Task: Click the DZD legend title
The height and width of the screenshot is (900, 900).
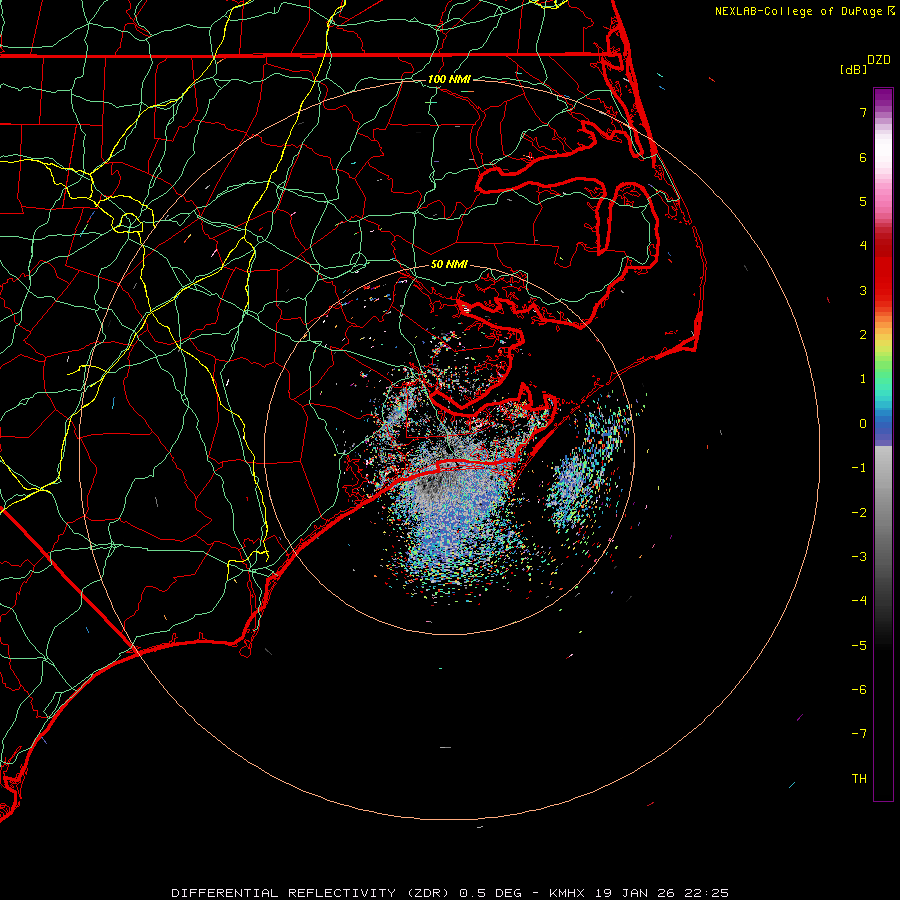Action: [x=878, y=60]
